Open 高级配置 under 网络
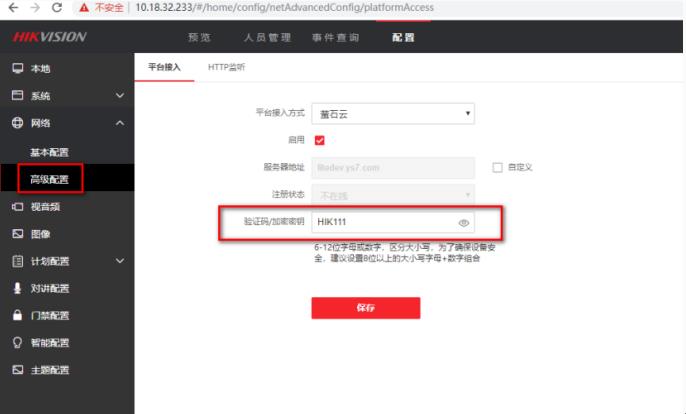 49,179
